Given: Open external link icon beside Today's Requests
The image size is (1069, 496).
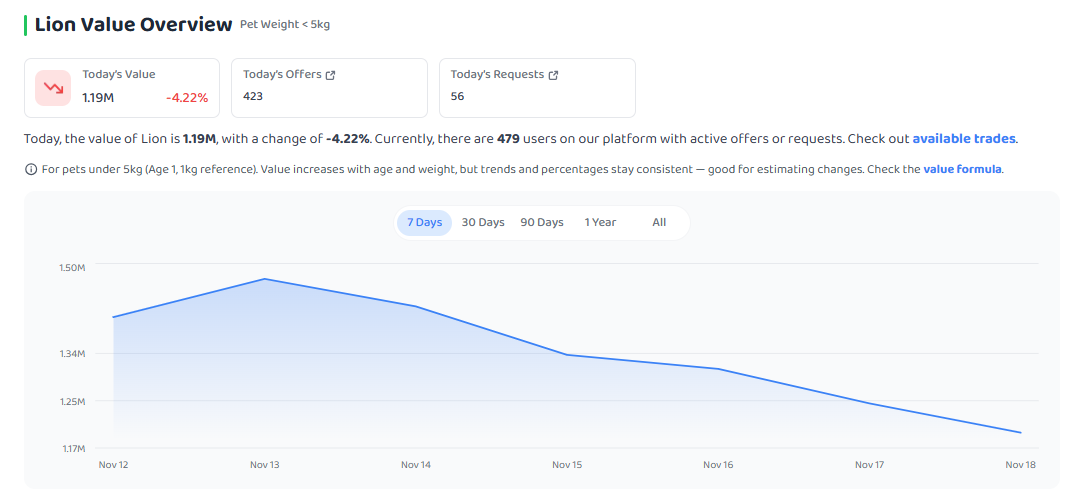Looking at the screenshot, I should [x=554, y=75].
